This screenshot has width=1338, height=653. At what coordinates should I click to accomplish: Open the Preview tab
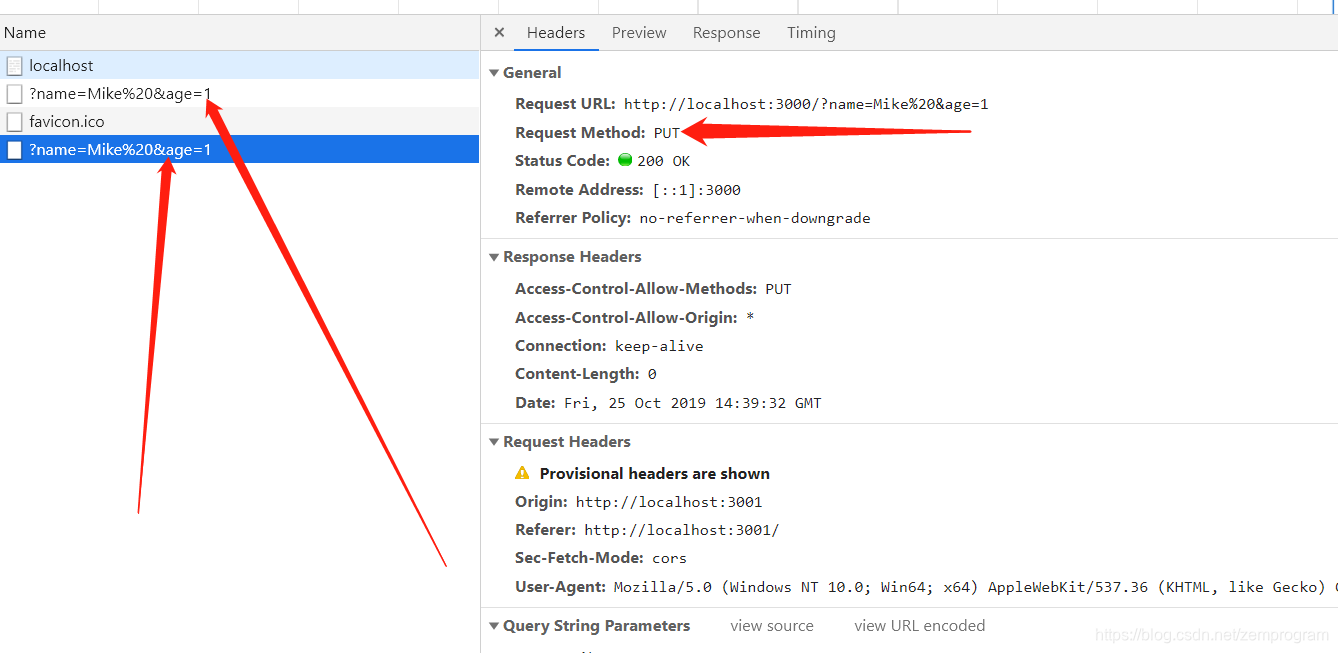click(x=639, y=33)
